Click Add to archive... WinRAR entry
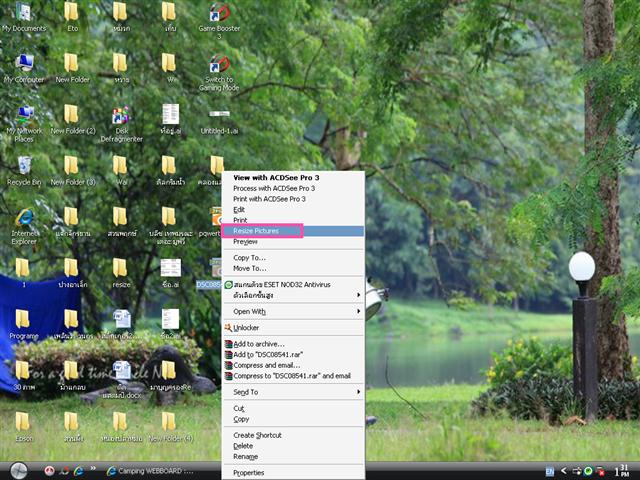640x480 pixels. [x=263, y=344]
